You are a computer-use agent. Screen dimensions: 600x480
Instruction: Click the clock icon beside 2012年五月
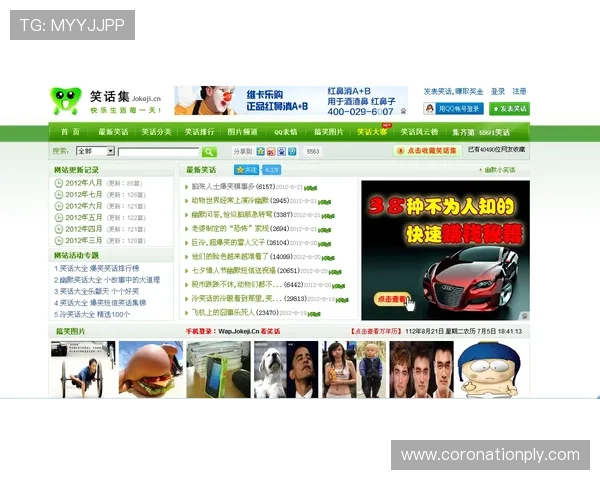click(59, 217)
